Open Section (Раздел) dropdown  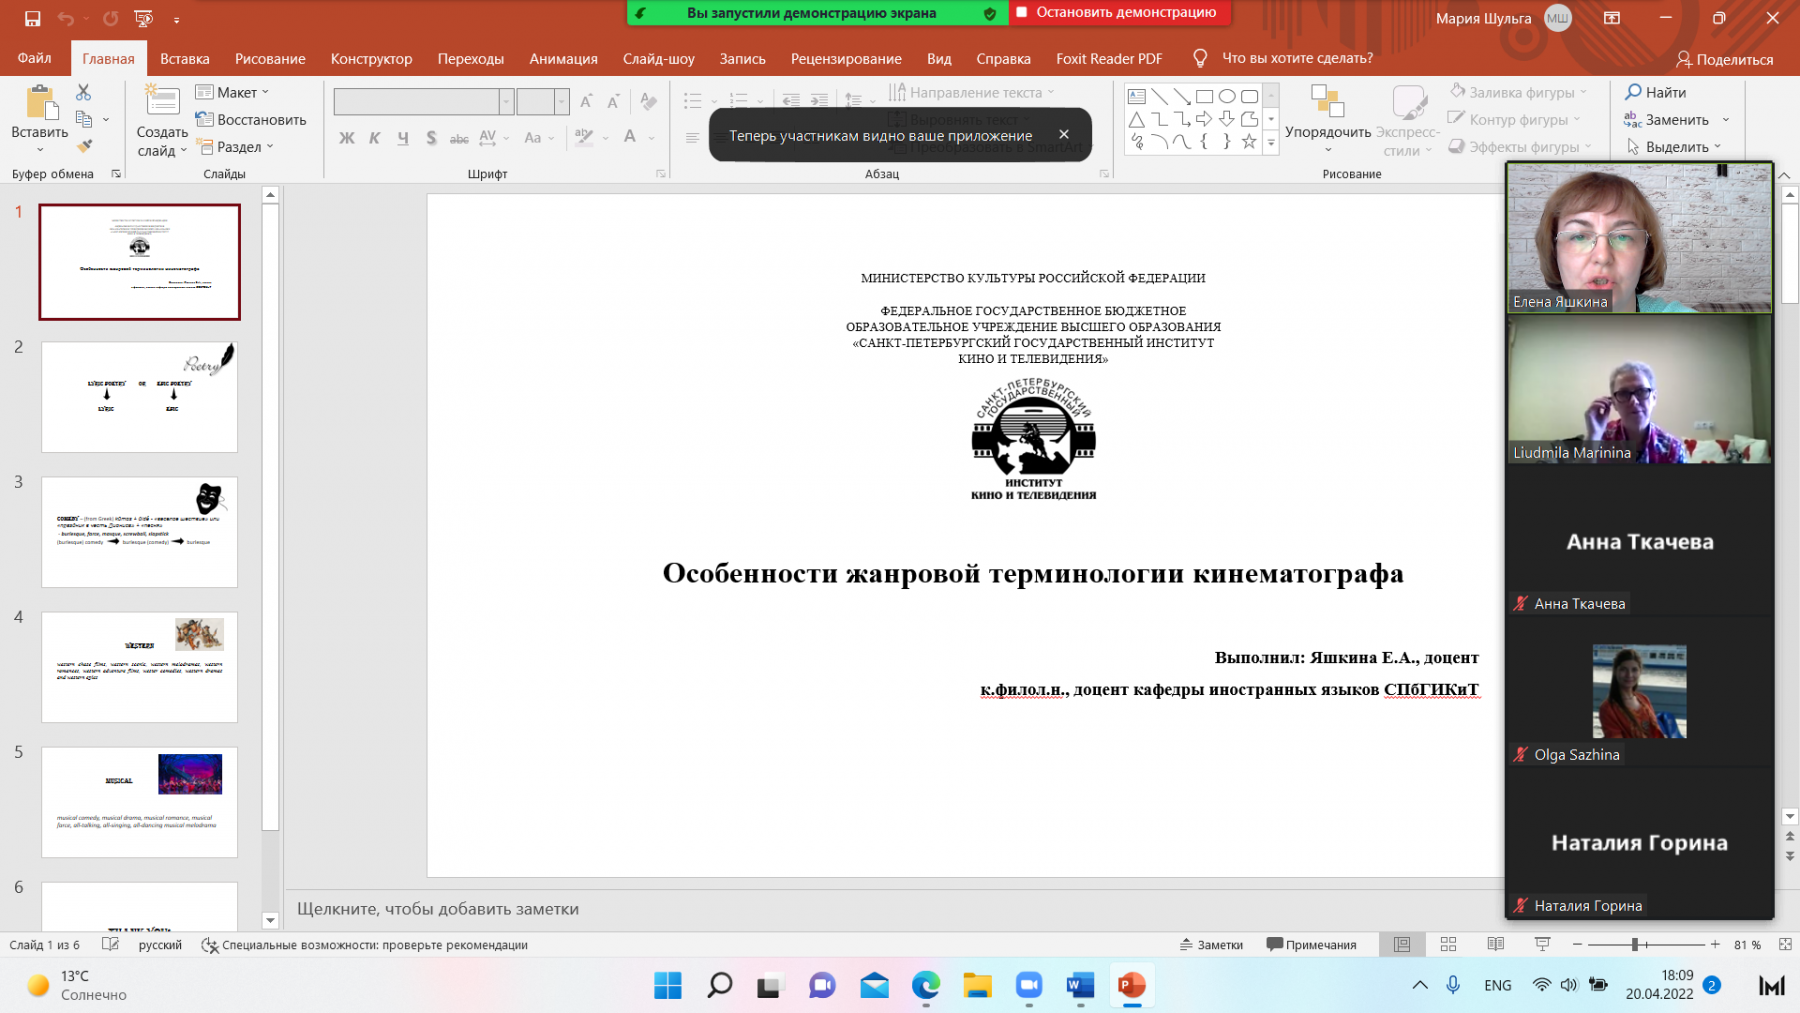235,146
